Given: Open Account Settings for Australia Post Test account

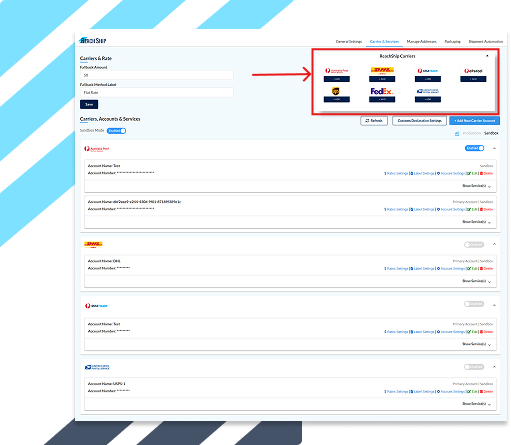Looking at the screenshot, I should 451,173.
